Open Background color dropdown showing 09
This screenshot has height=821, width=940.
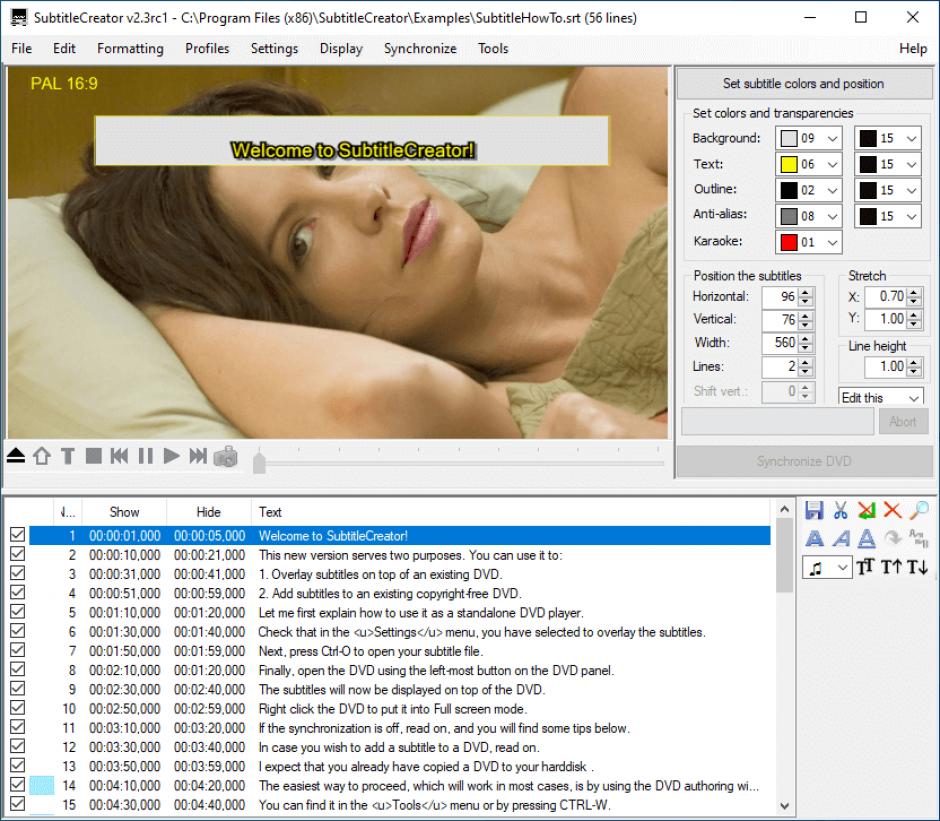809,139
